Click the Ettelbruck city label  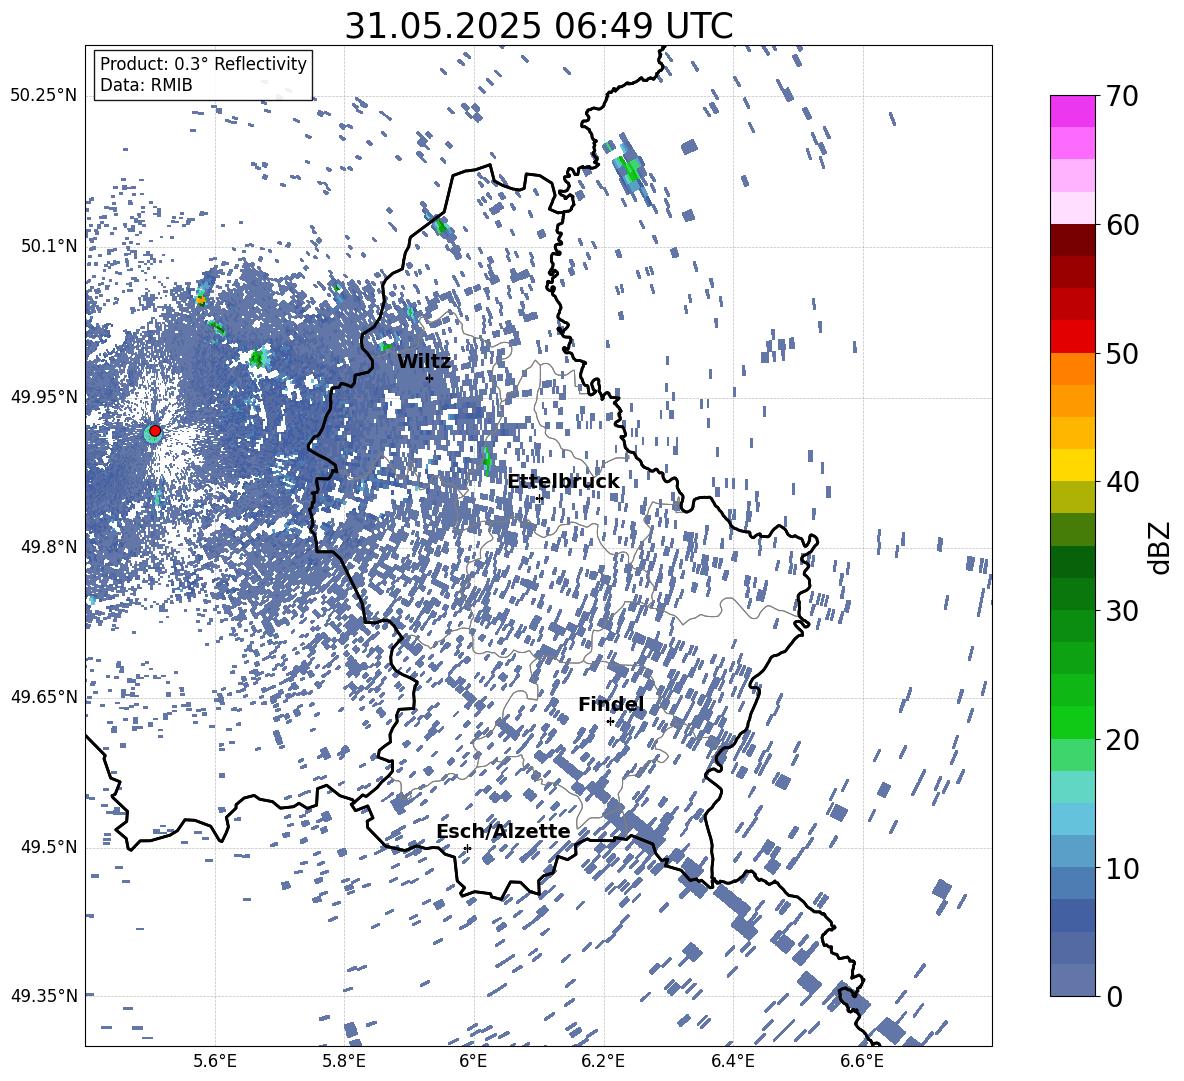pos(563,482)
